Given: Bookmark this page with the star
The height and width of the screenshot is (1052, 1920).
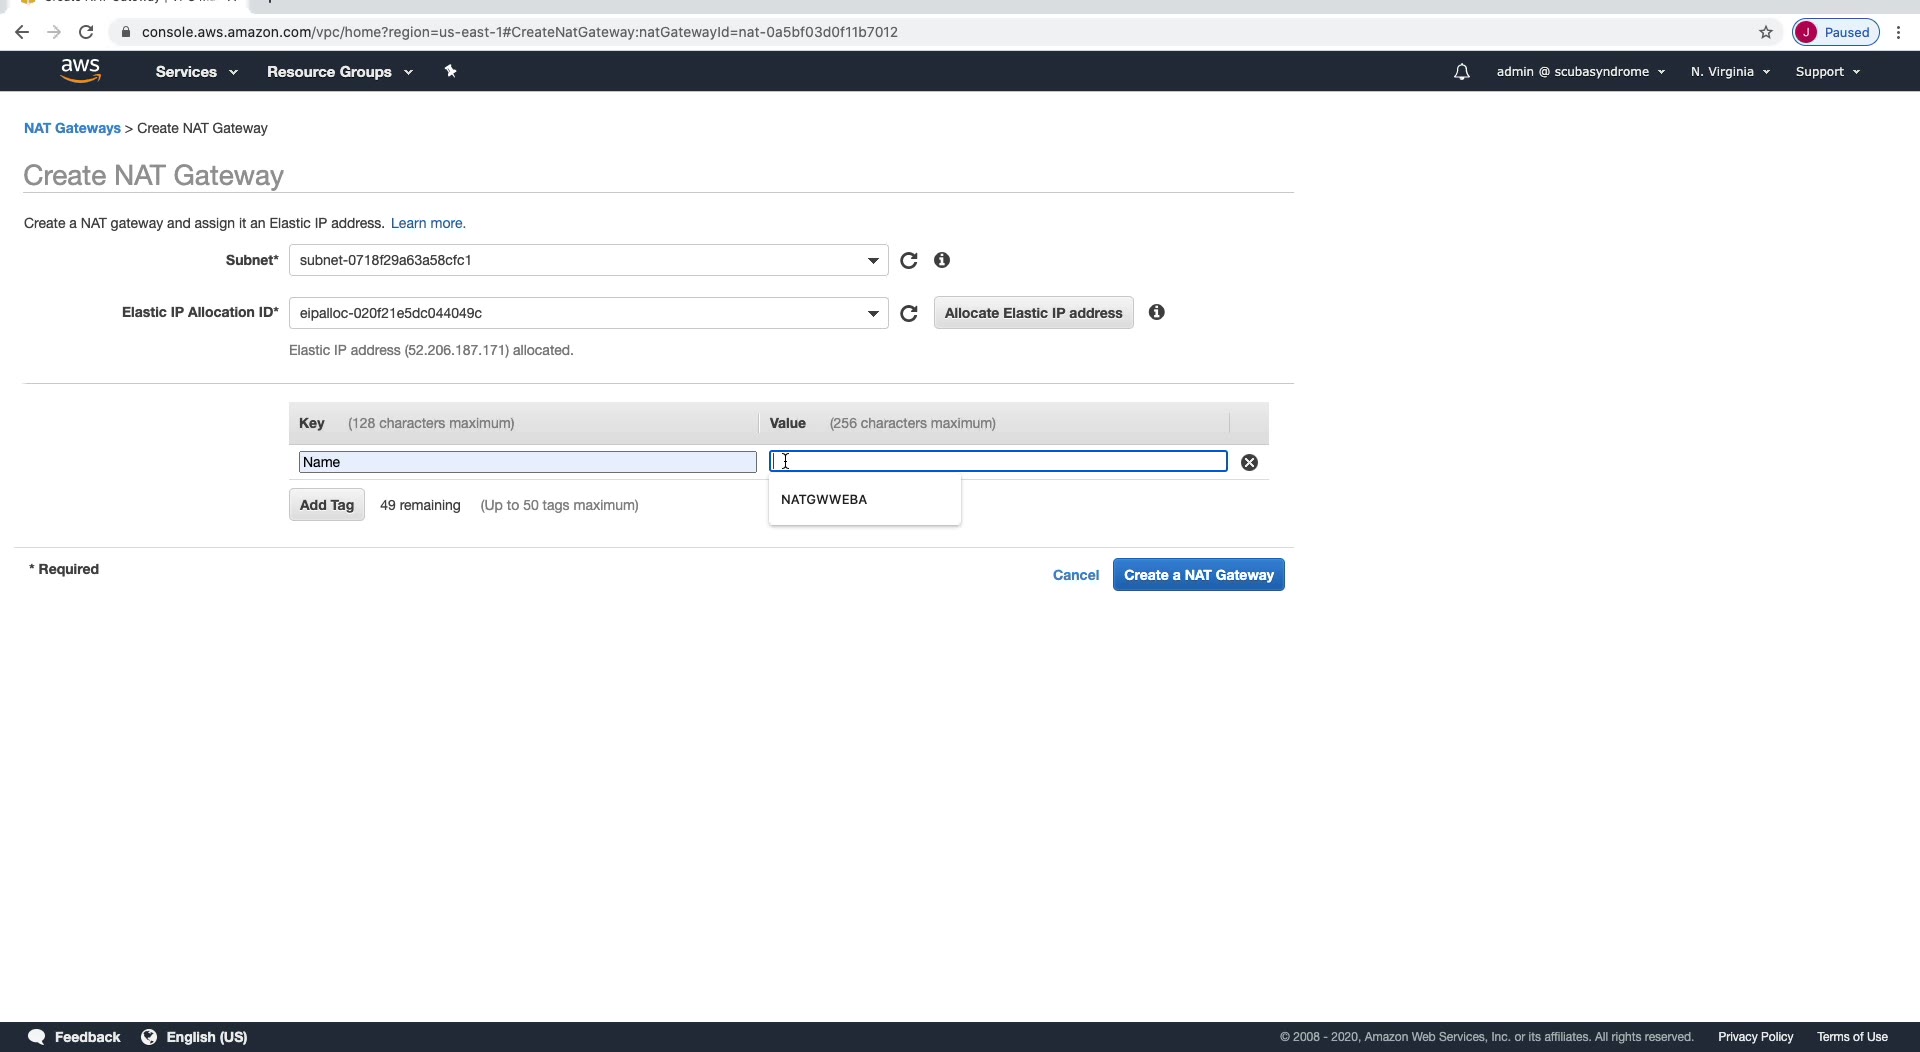Looking at the screenshot, I should pyautogui.click(x=1766, y=32).
